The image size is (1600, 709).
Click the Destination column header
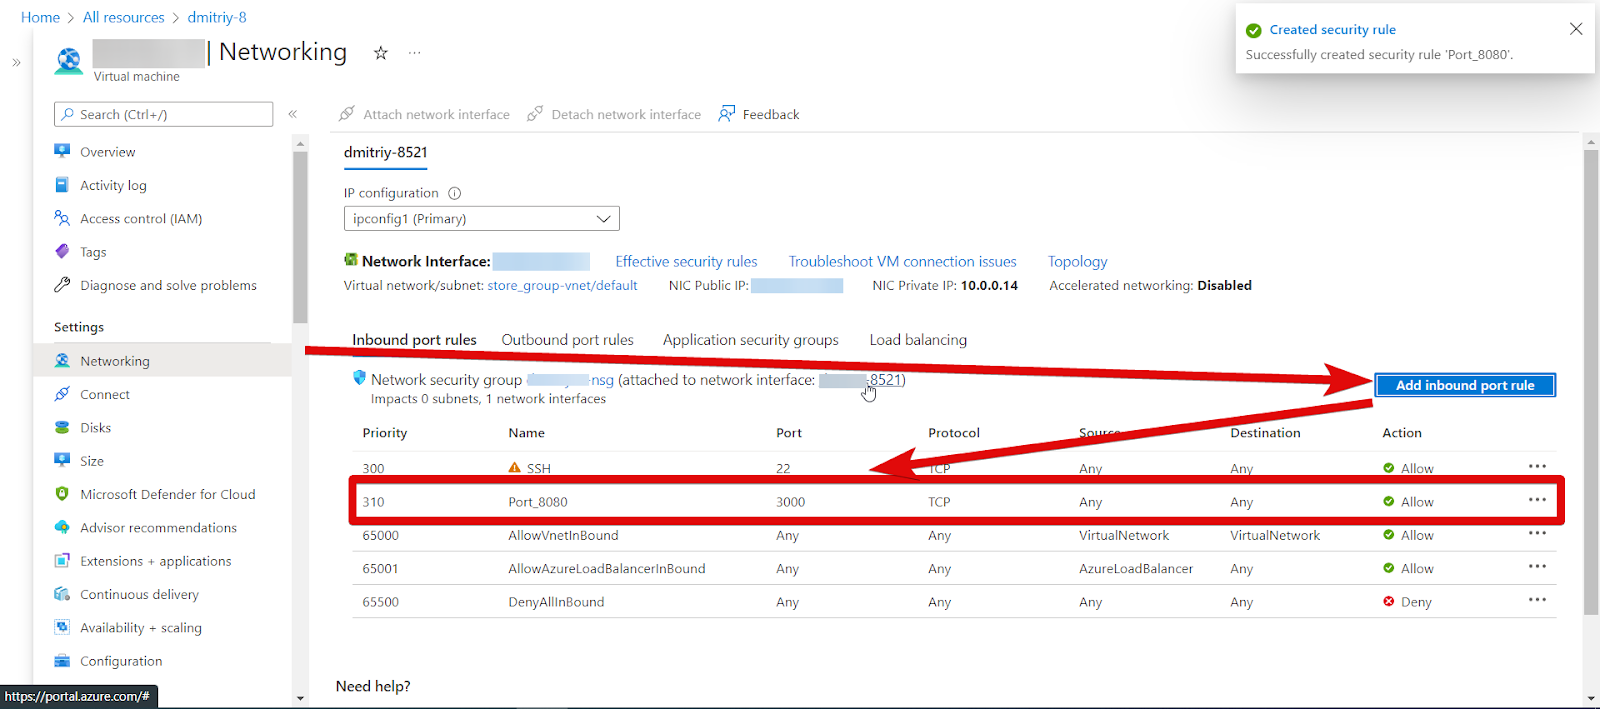tap(1265, 433)
